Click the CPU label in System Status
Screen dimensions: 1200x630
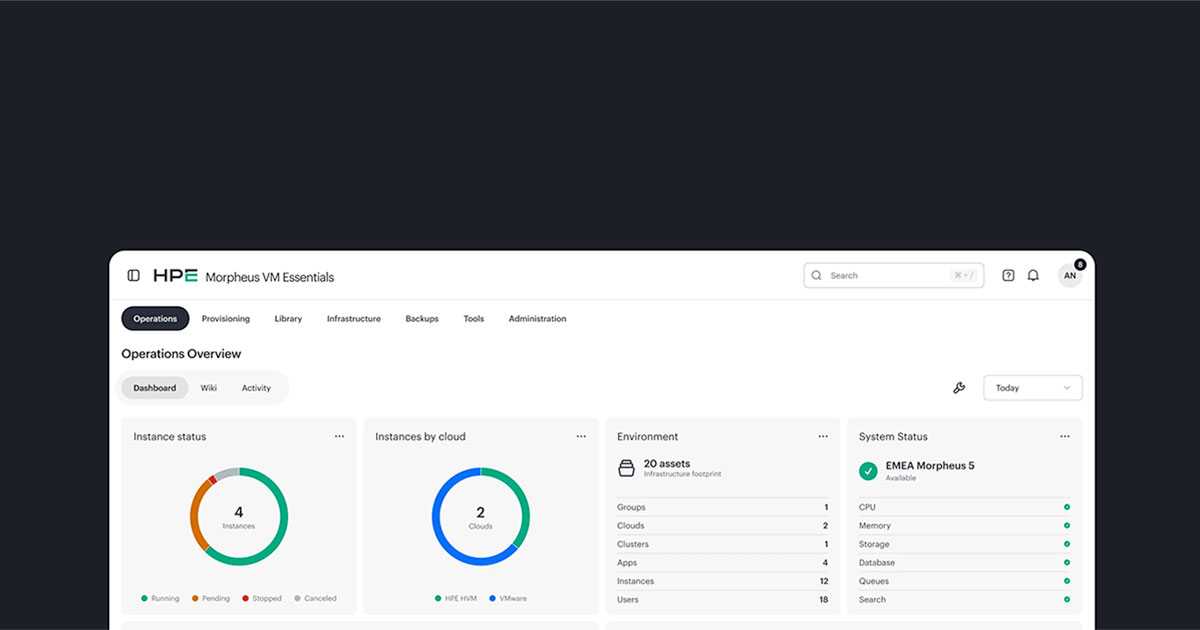(867, 507)
